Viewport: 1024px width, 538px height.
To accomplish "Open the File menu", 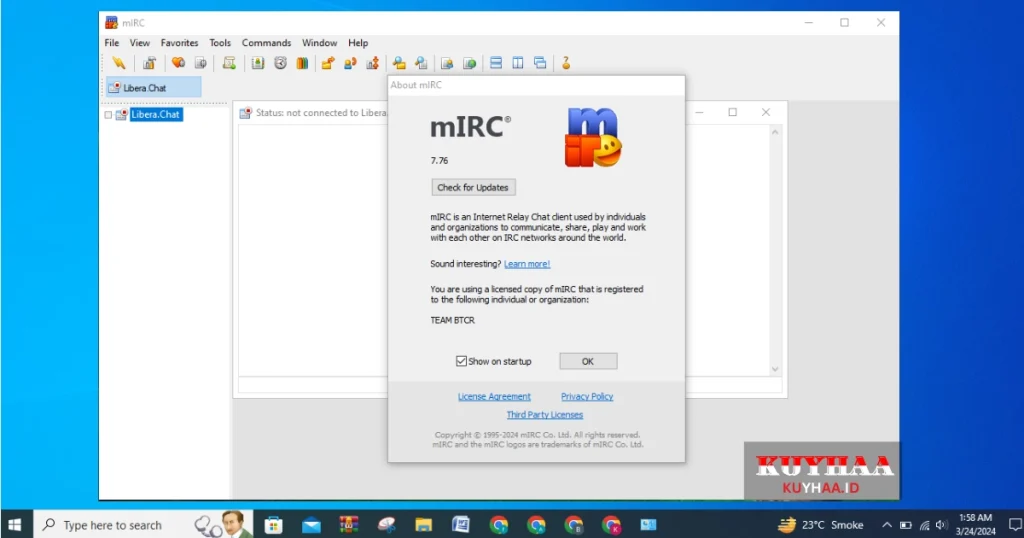I will (x=112, y=42).
